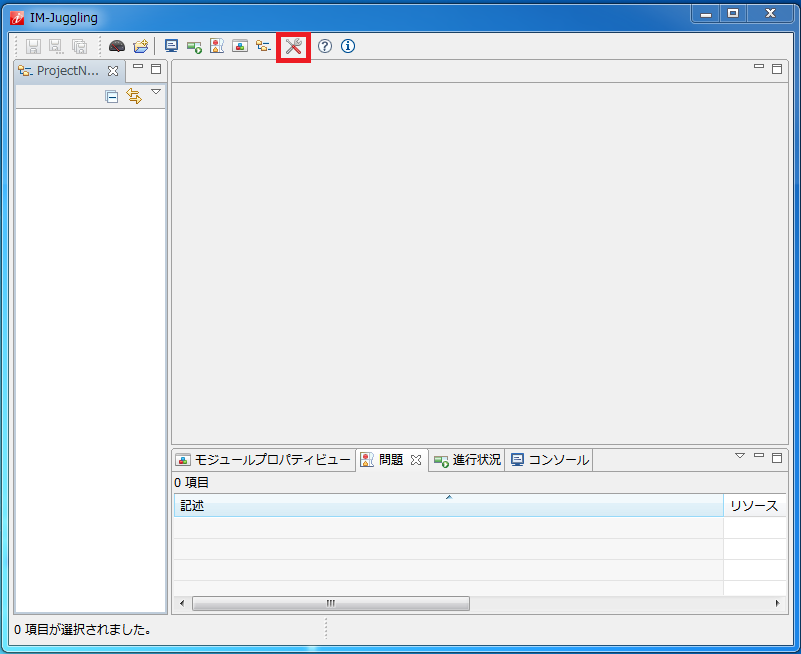Maximize the bottom problems panel
The height and width of the screenshot is (654, 801).
pos(777,457)
